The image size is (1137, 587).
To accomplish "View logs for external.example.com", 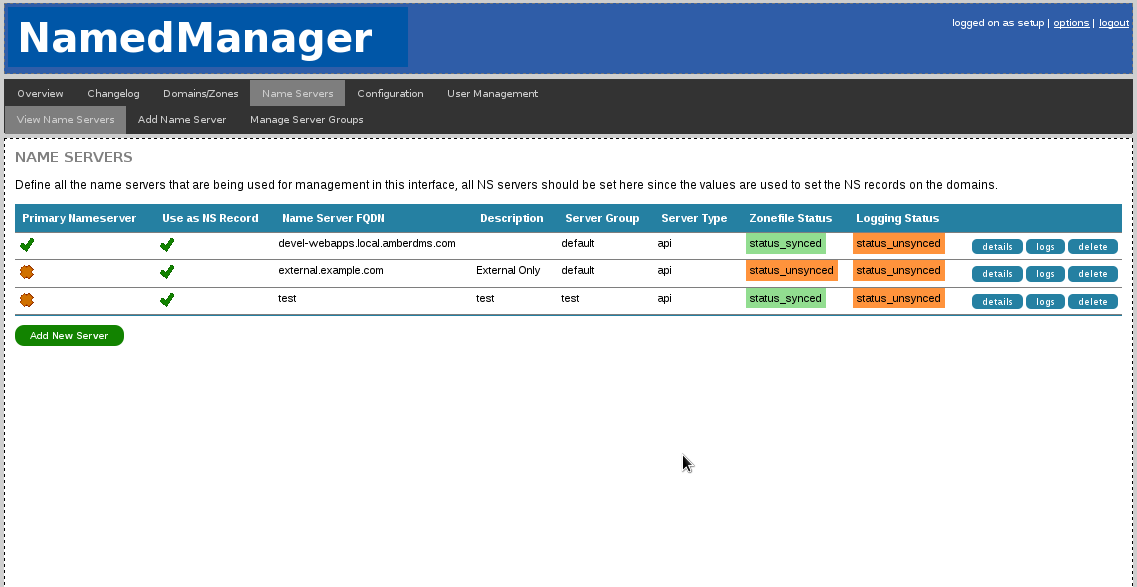I will (1045, 273).
